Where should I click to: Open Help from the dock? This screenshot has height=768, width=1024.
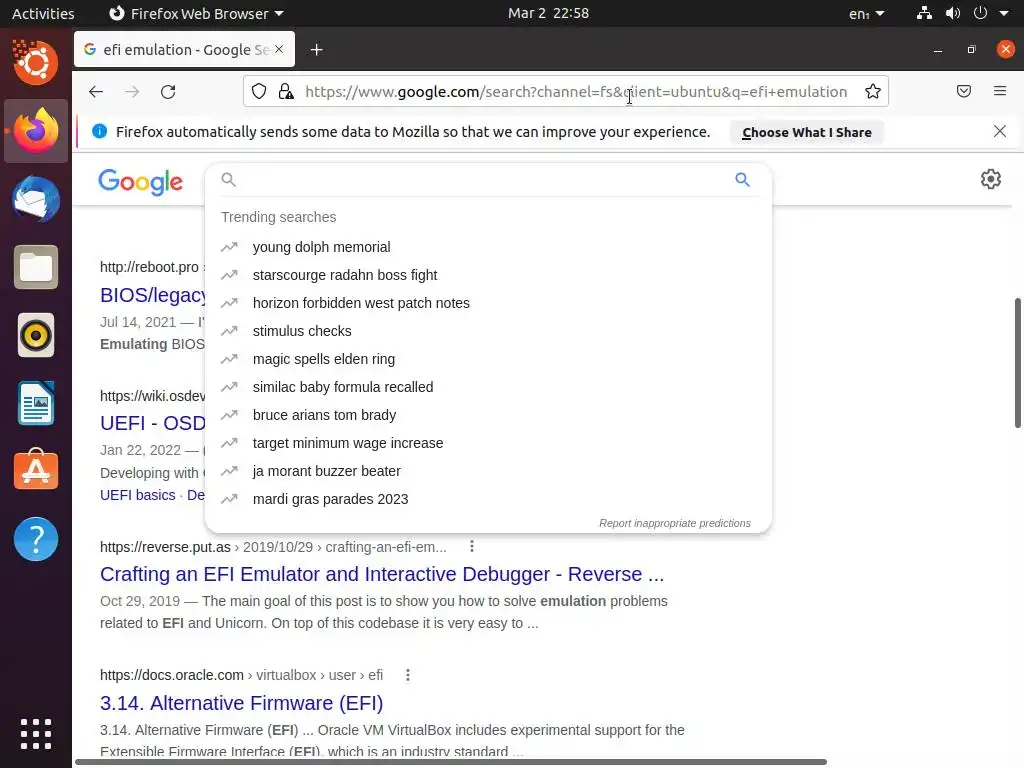[36, 539]
